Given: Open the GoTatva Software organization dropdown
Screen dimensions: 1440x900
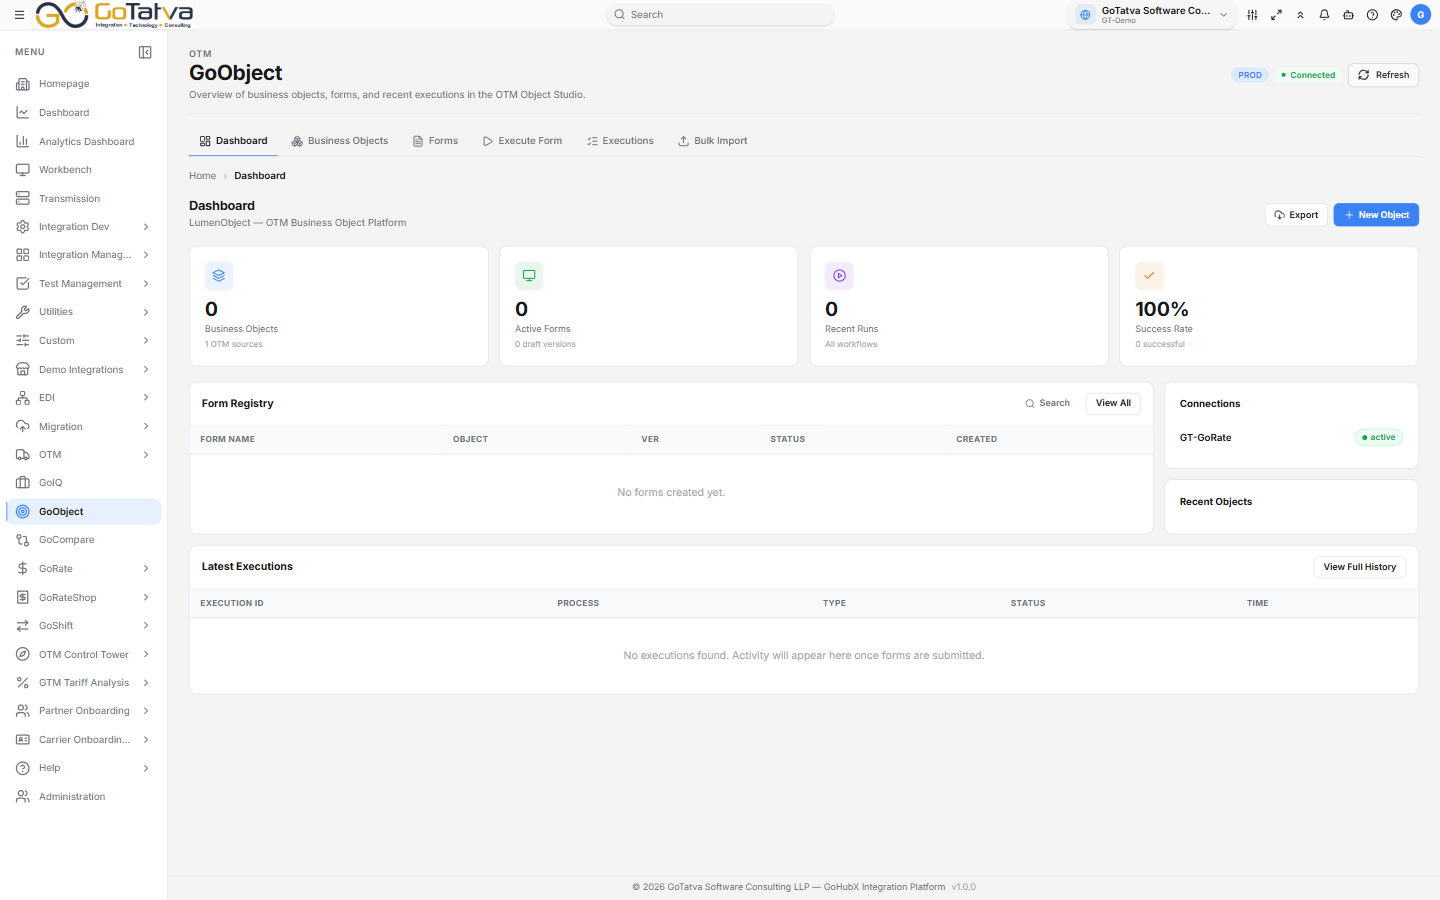Looking at the screenshot, I should [x=1152, y=15].
